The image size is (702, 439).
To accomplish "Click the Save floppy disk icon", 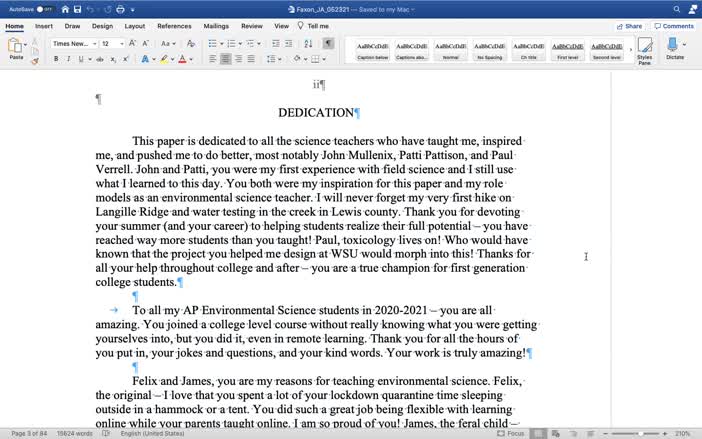I will (77, 9).
